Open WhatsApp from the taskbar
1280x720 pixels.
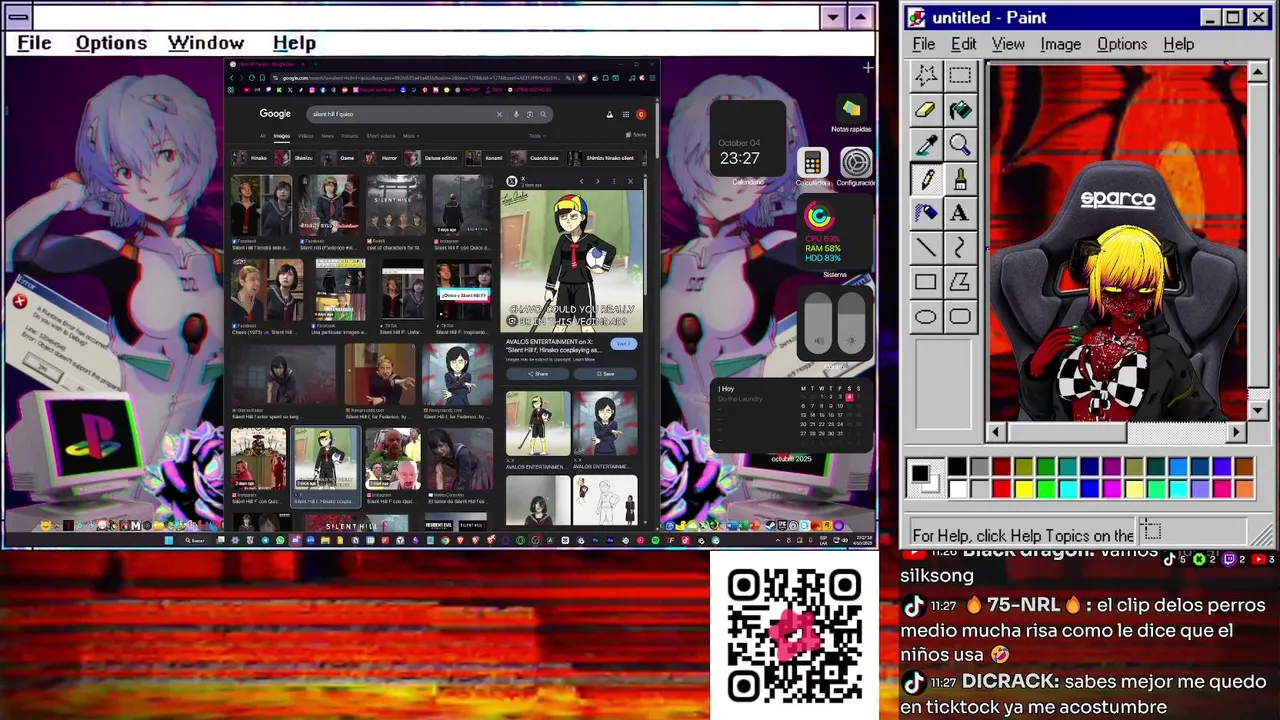click(280, 541)
